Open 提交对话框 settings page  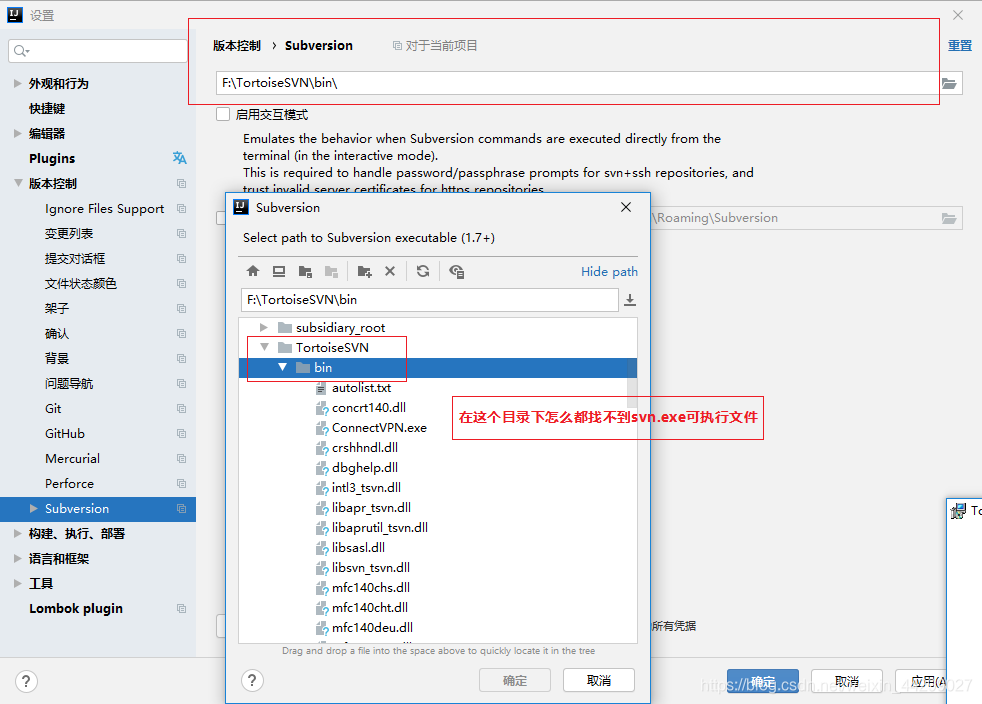coord(75,259)
